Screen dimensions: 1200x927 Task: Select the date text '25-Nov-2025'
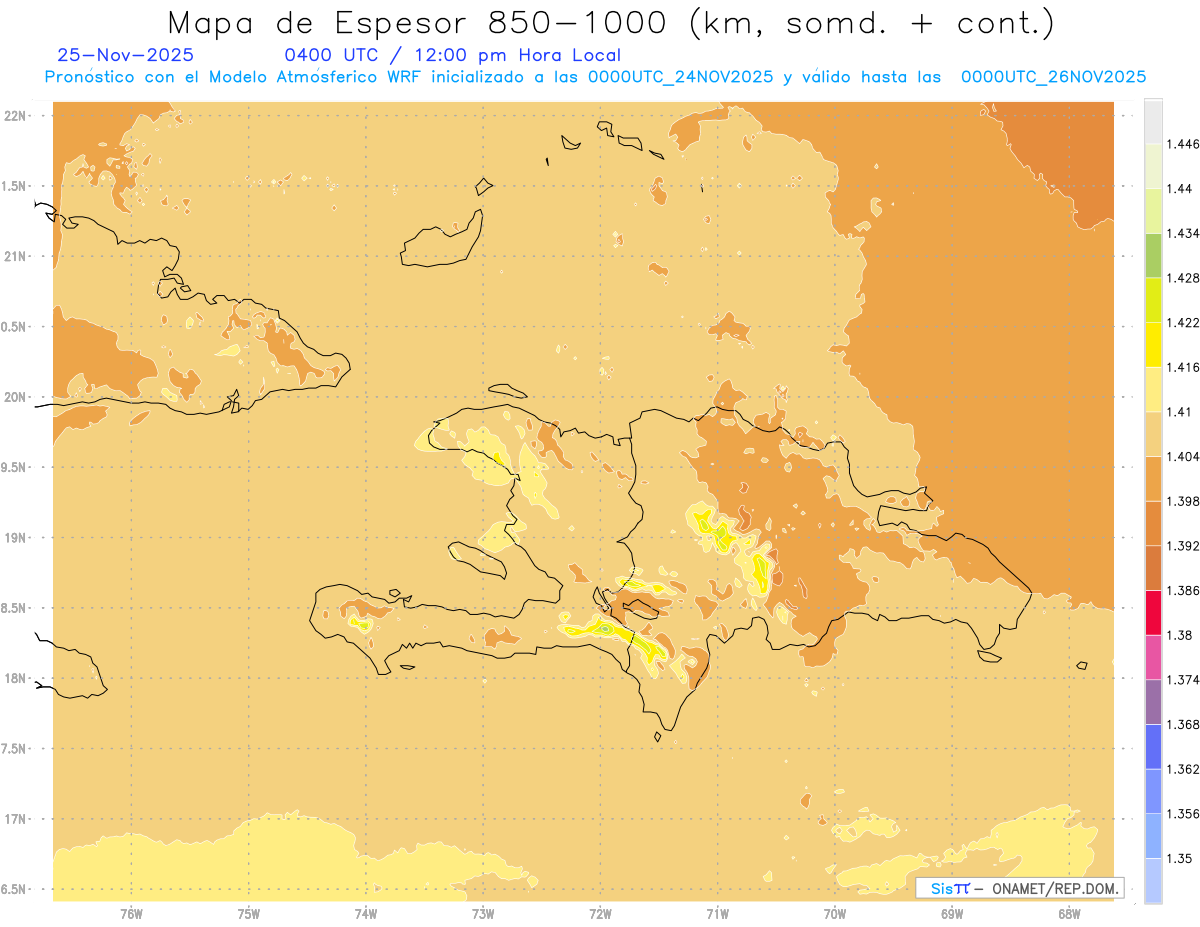[126, 55]
